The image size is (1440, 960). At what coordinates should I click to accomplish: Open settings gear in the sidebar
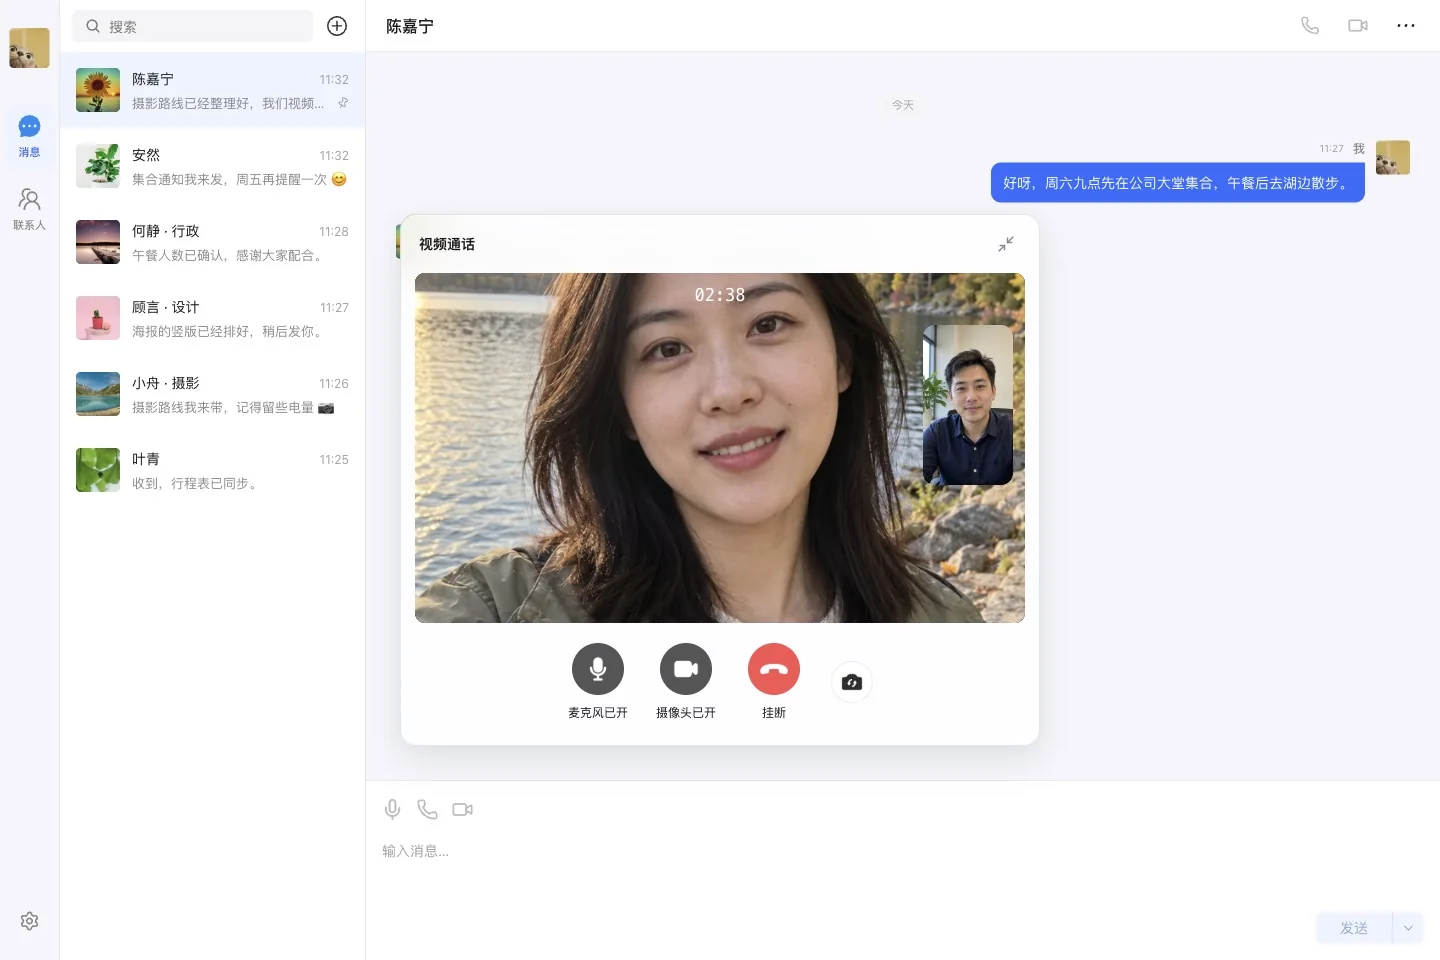[29, 921]
